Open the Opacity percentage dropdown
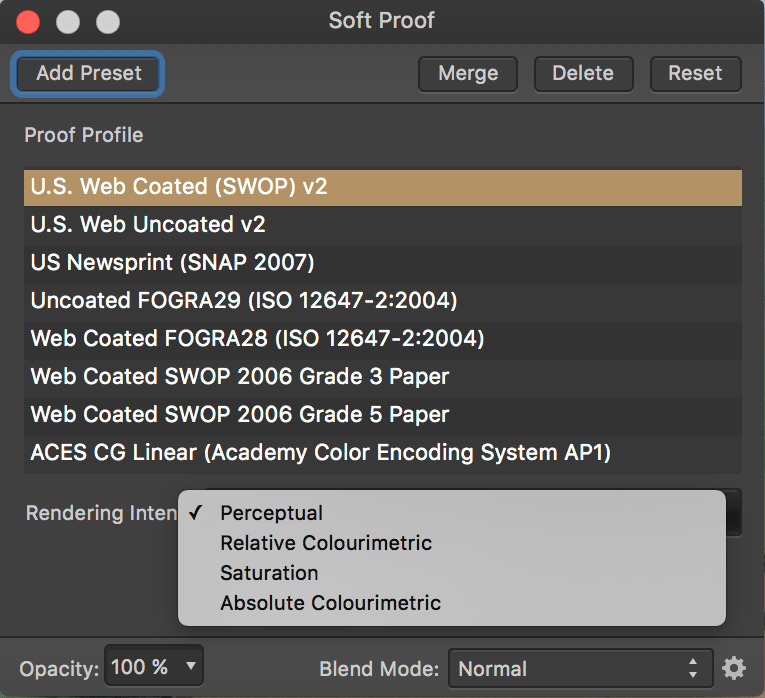765x698 pixels. tap(153, 667)
